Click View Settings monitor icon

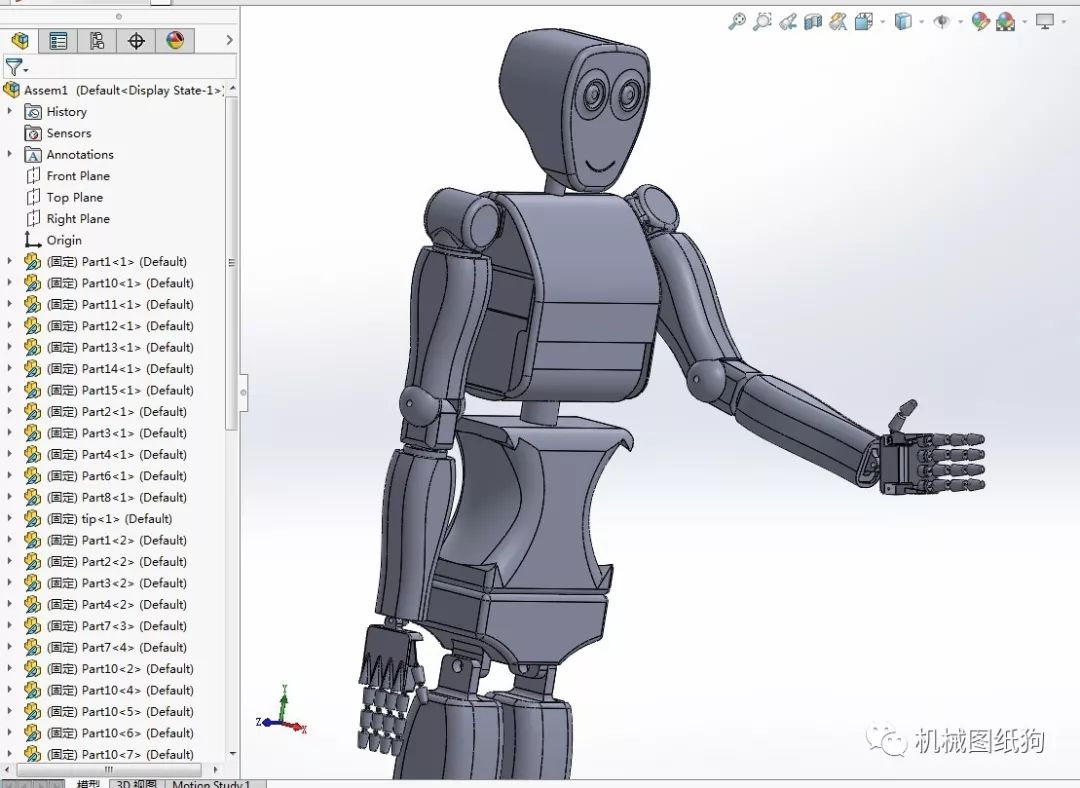[x=1045, y=22]
